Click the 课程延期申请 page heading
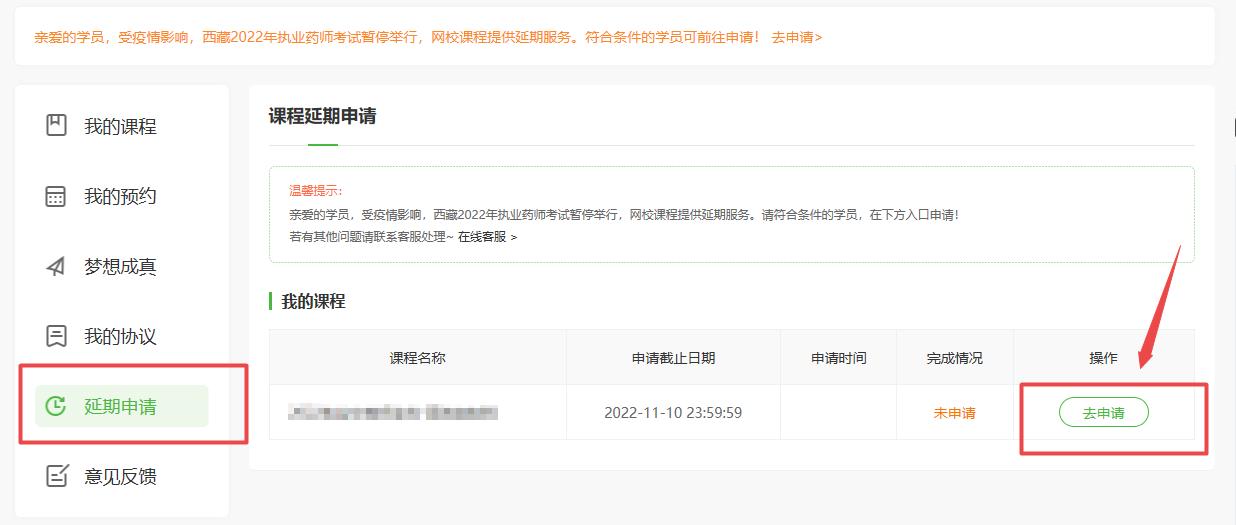Image resolution: width=1236 pixels, height=525 pixels. [x=322, y=116]
